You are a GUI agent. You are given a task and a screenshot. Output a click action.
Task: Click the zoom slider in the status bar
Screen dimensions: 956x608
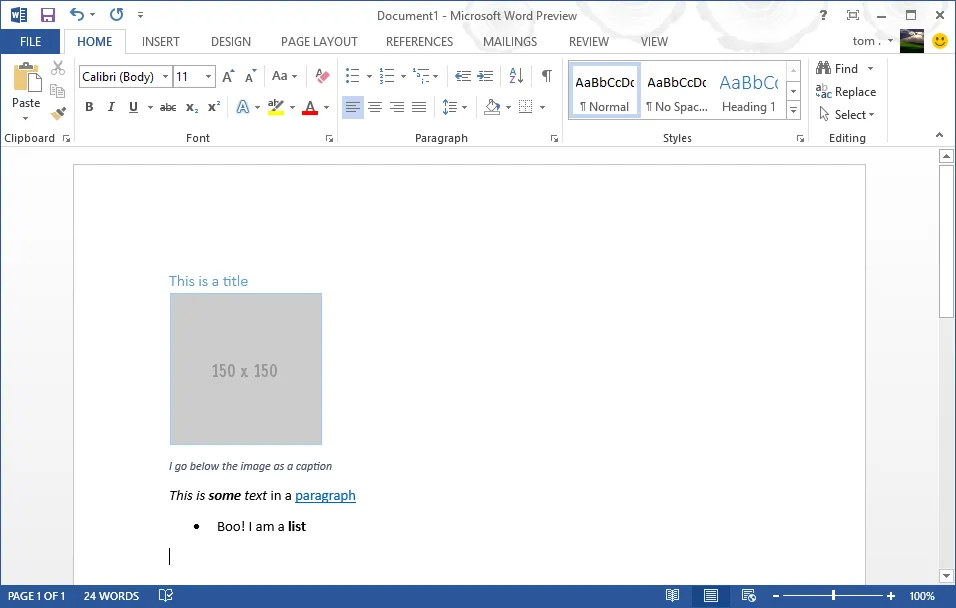(833, 596)
